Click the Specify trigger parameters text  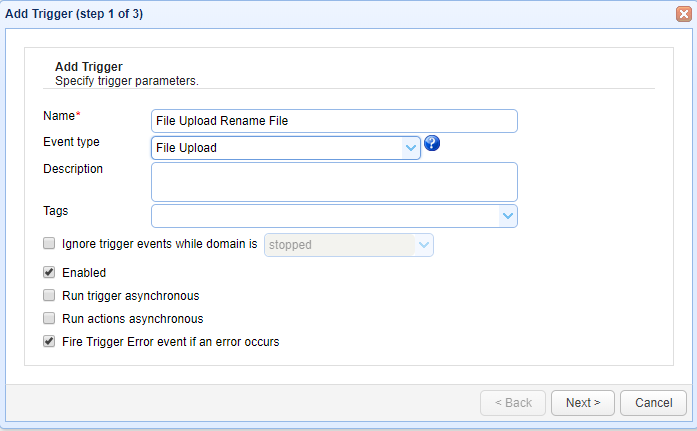135,80
